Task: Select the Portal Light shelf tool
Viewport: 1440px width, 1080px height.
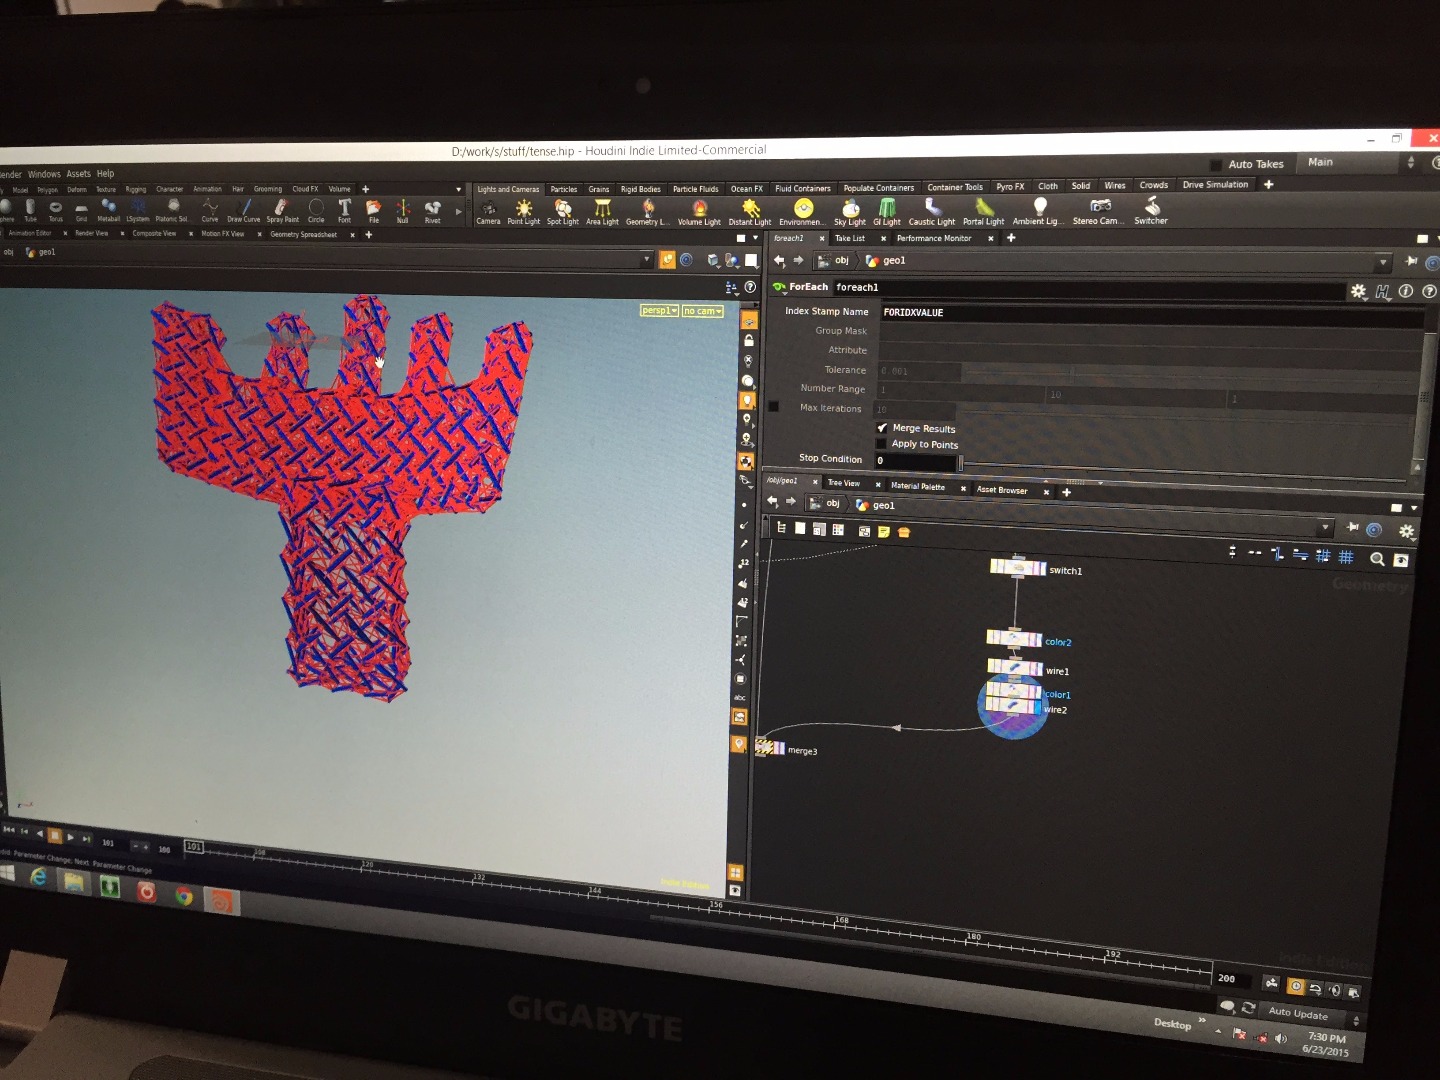Action: click(983, 212)
